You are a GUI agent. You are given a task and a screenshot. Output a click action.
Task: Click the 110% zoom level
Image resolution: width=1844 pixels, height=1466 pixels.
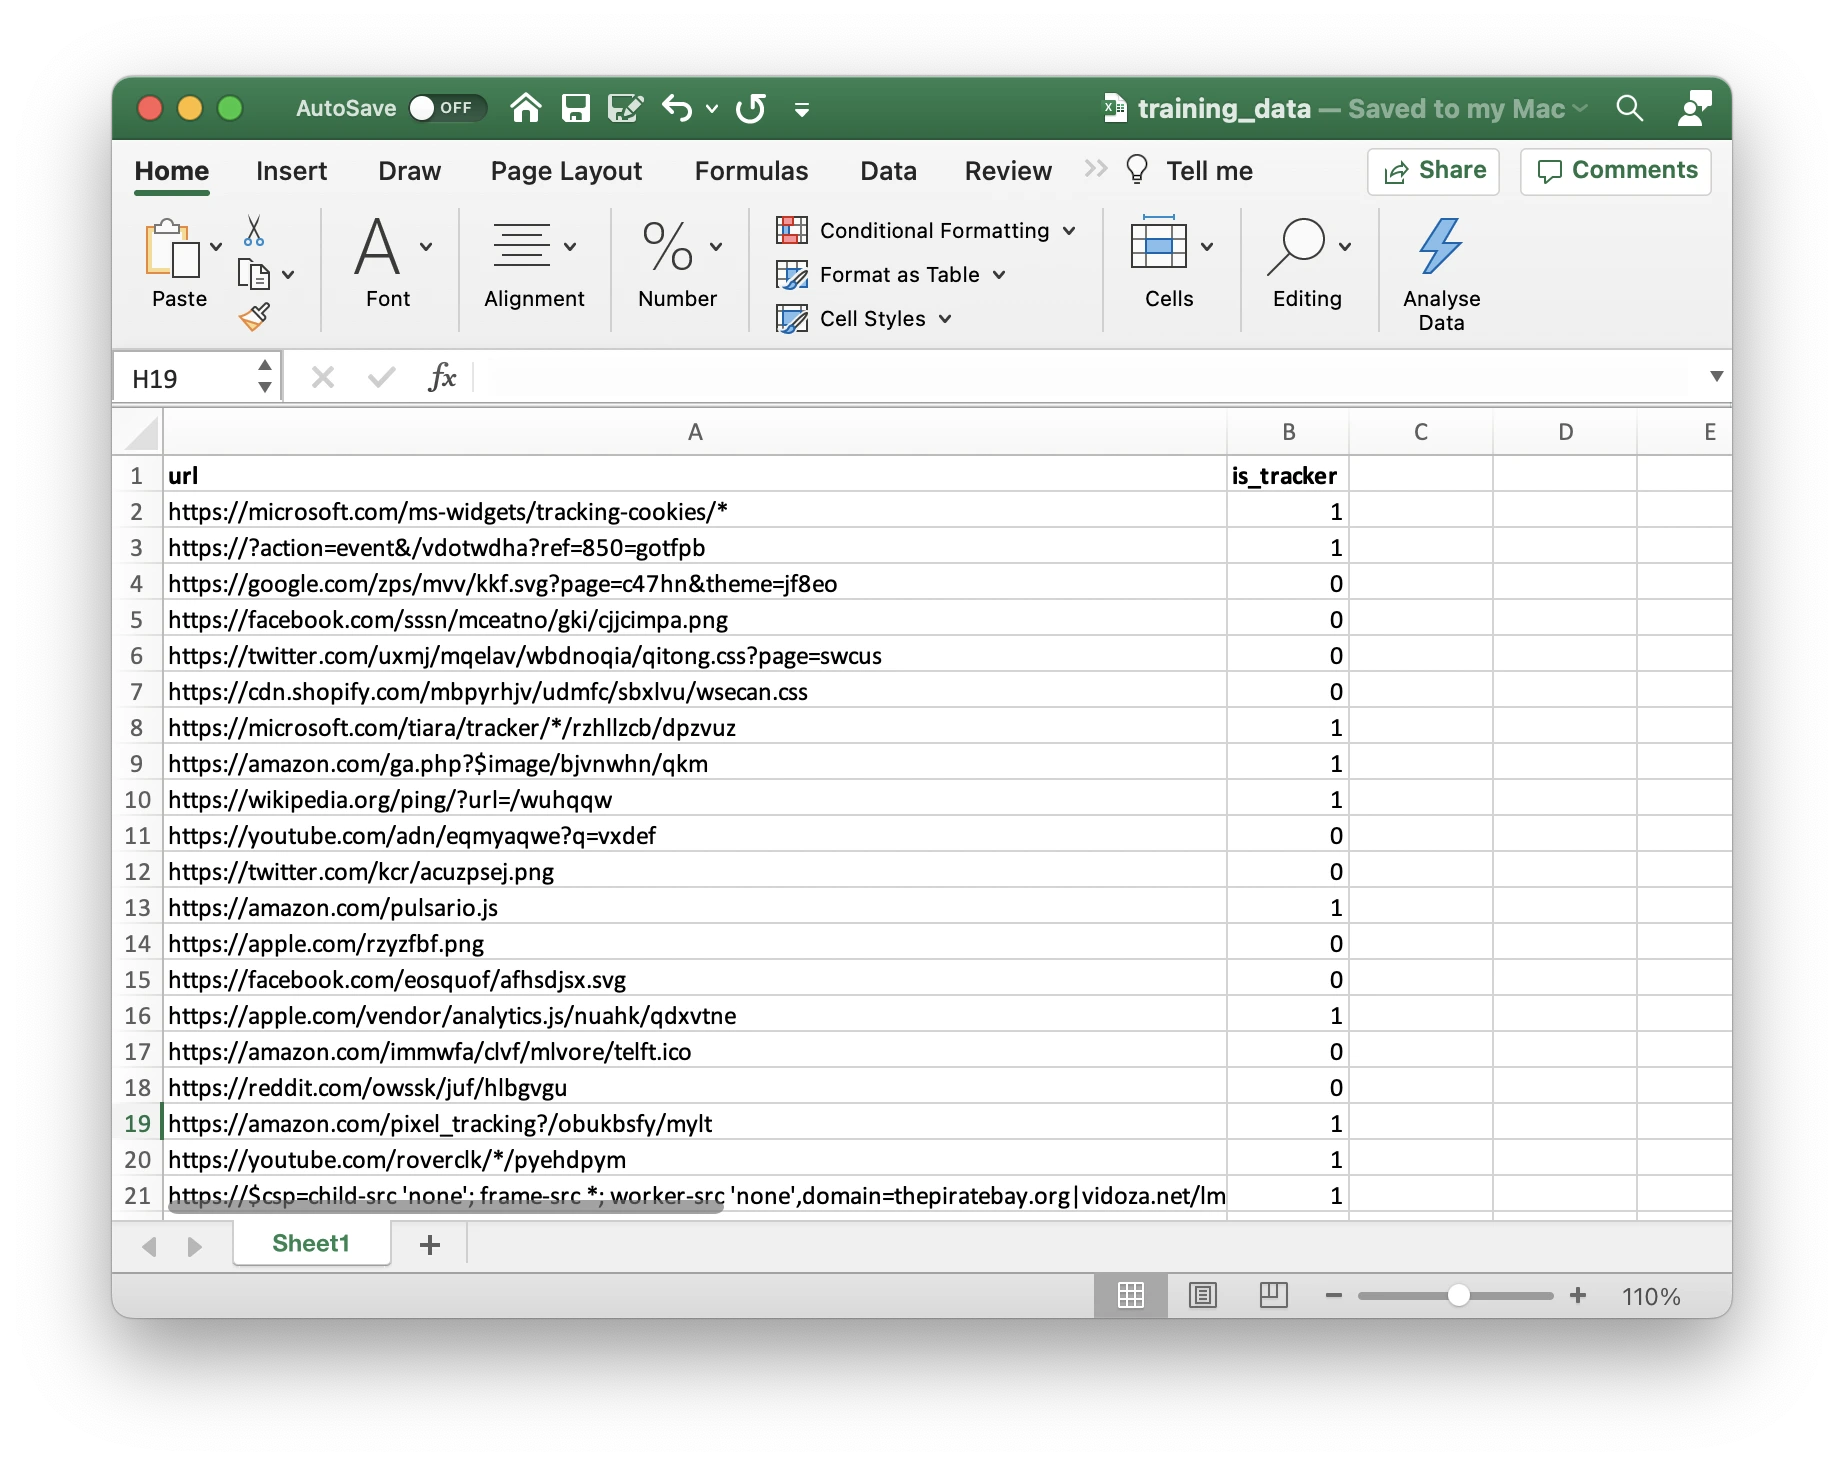[1651, 1296]
